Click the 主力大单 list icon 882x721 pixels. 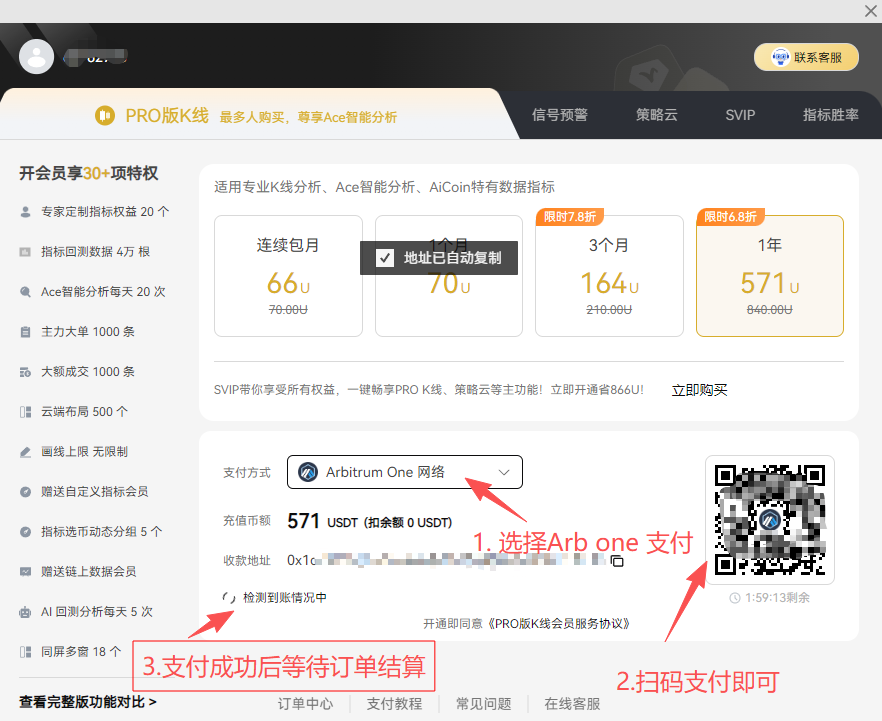pyautogui.click(x=25, y=331)
